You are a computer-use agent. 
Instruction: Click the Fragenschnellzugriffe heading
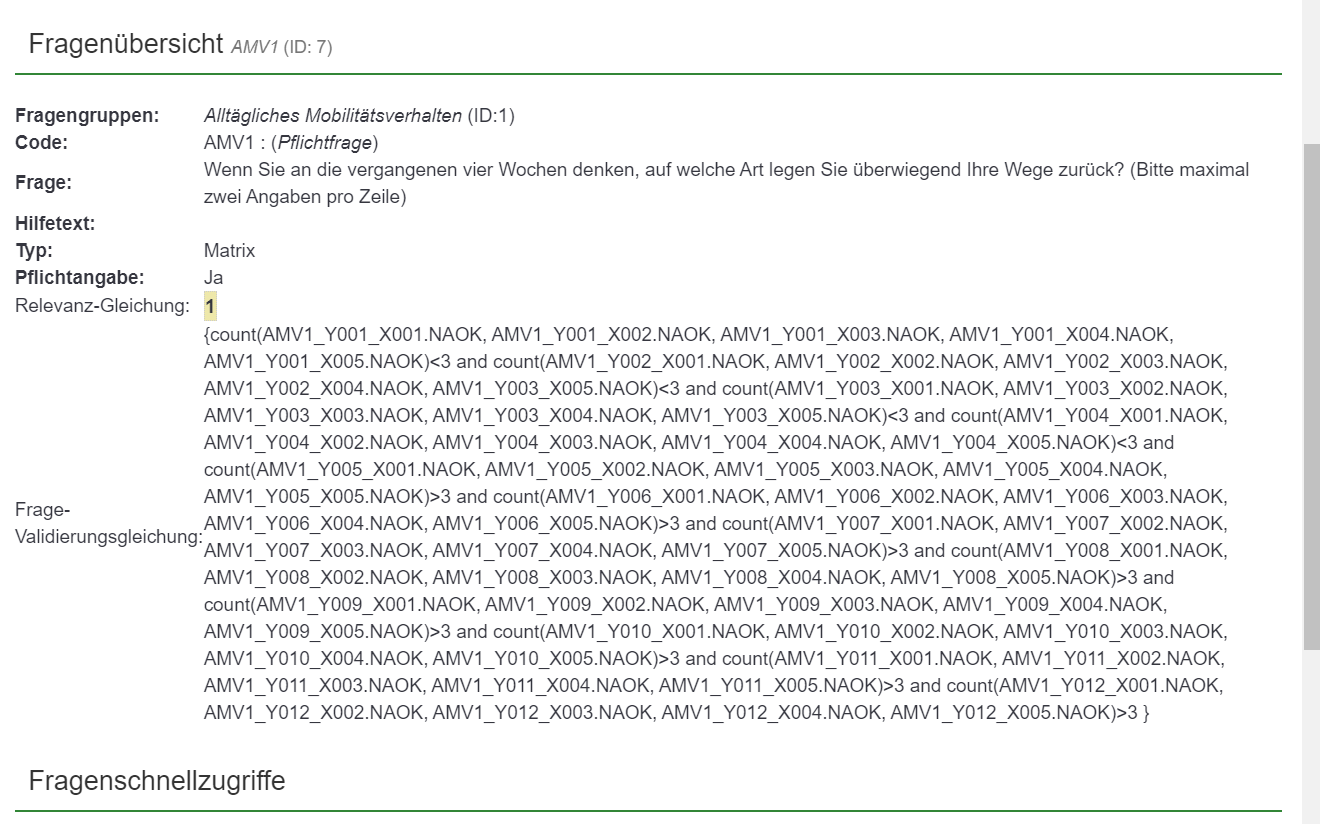(157, 781)
